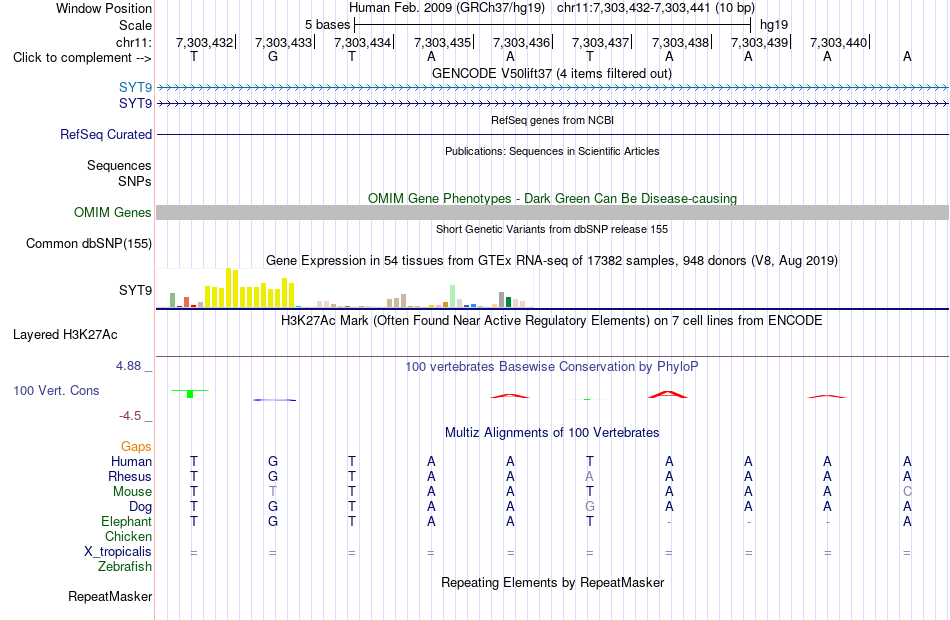This screenshot has width=950, height=620.
Task: Click the 'RepeatMasker' track label
Action: pyautogui.click(x=110, y=597)
